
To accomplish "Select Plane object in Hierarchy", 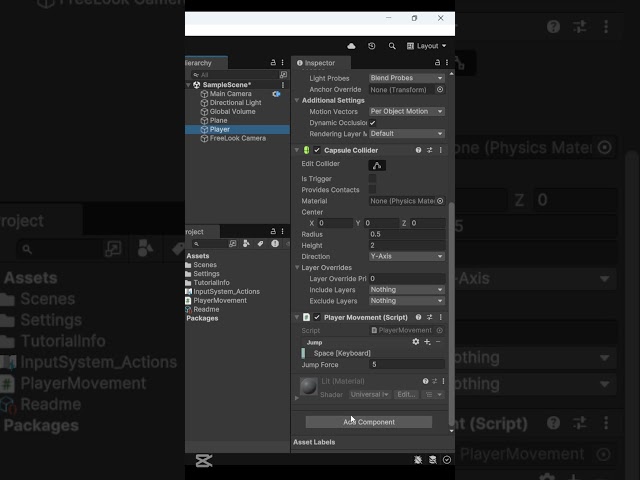I will pos(218,121).
